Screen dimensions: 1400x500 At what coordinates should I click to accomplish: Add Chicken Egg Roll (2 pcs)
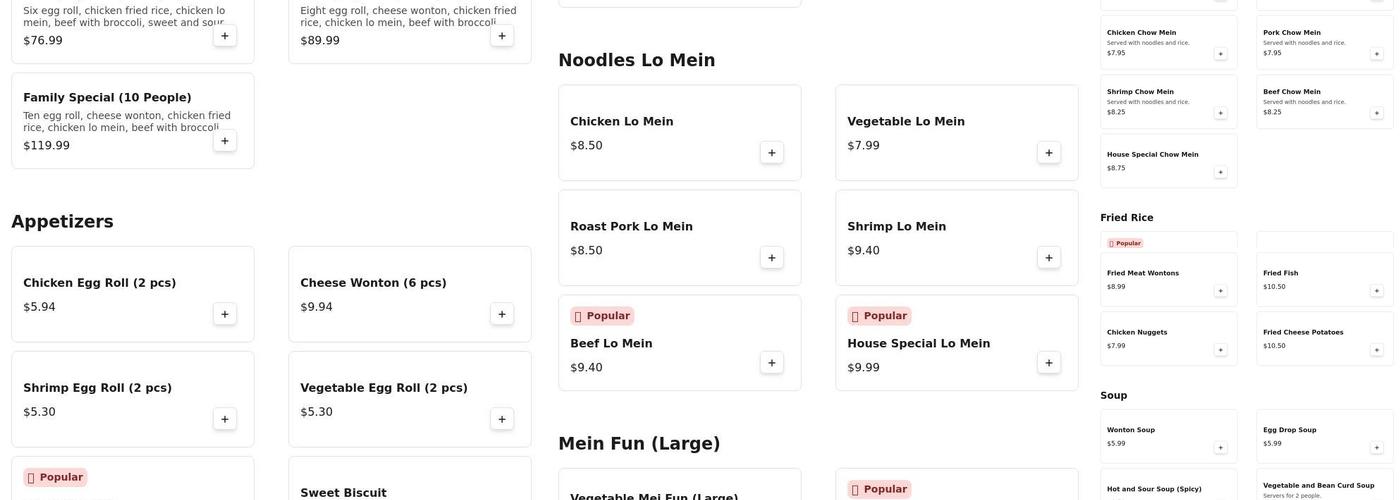tap(224, 314)
